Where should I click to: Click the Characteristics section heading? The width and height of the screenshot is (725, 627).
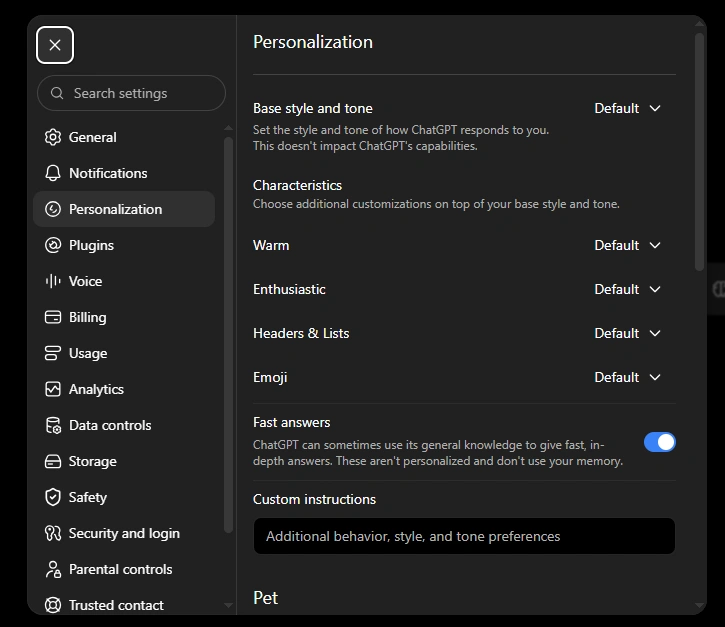297,185
